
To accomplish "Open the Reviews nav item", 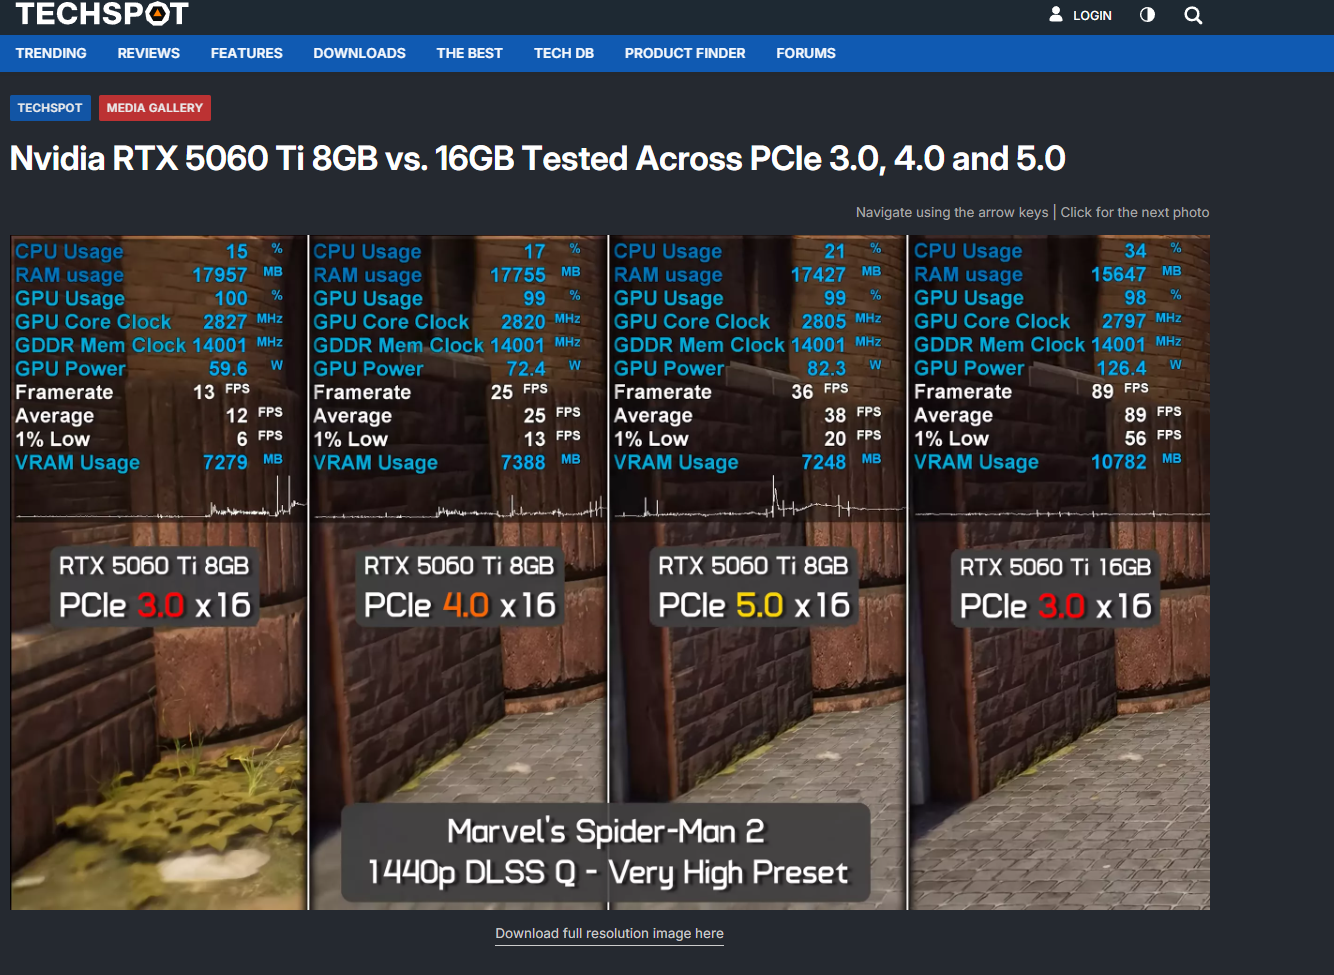I will pos(149,53).
